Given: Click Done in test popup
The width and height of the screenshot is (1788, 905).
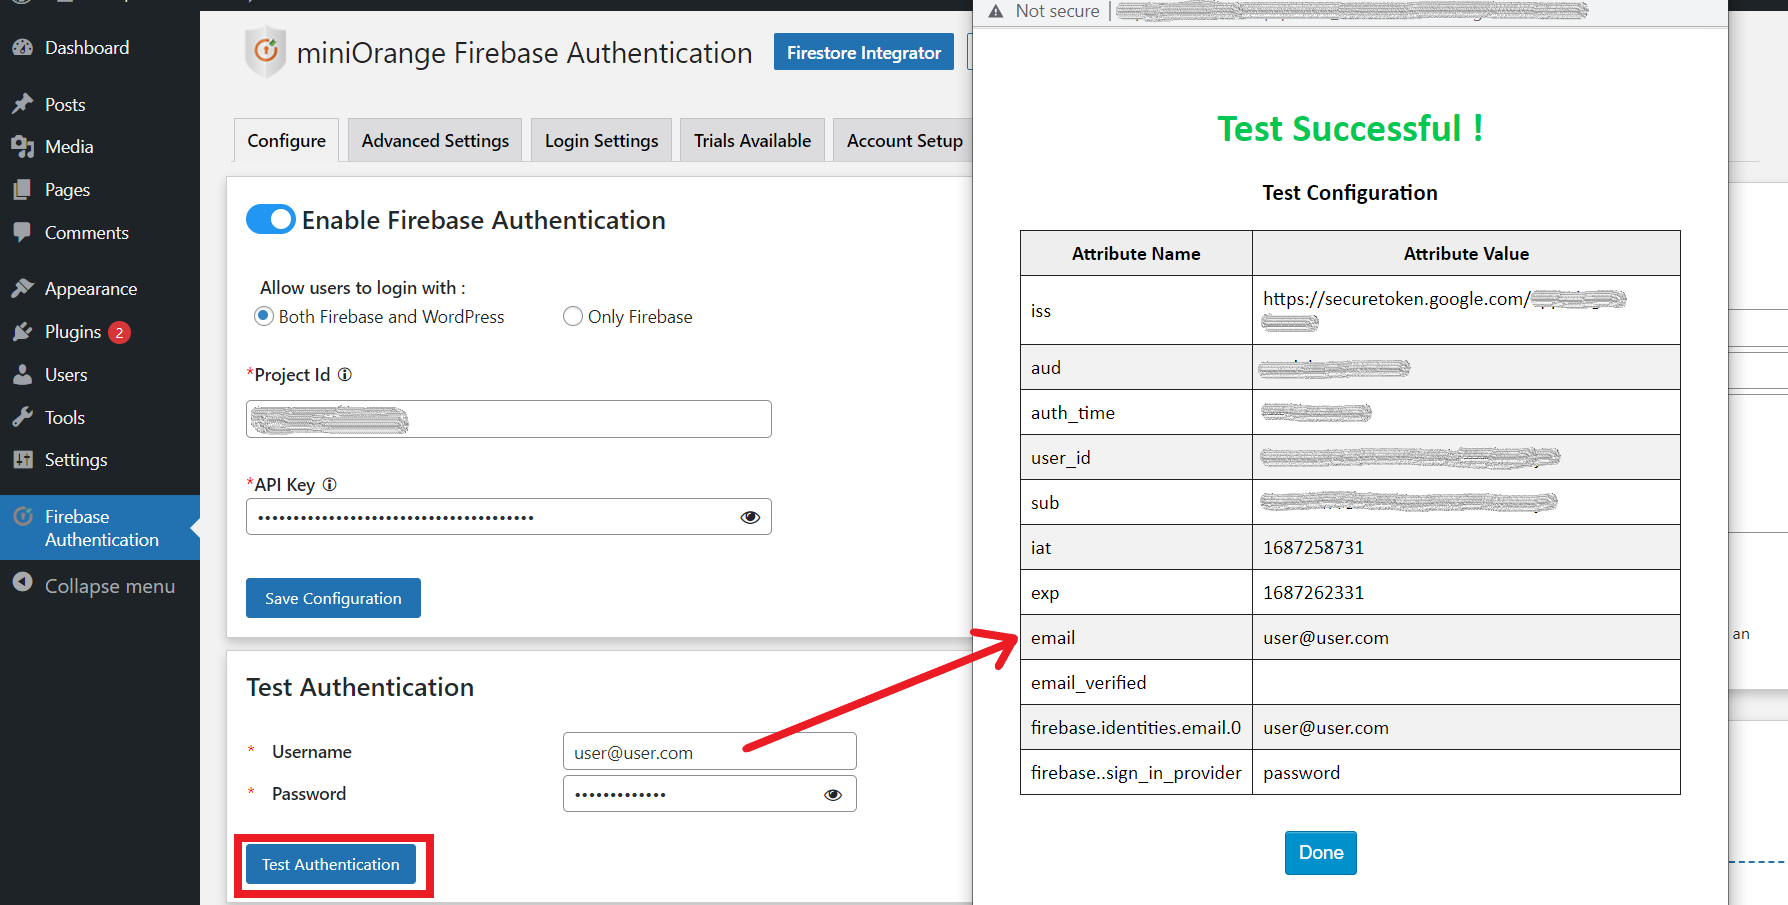Looking at the screenshot, I should tap(1321, 853).
